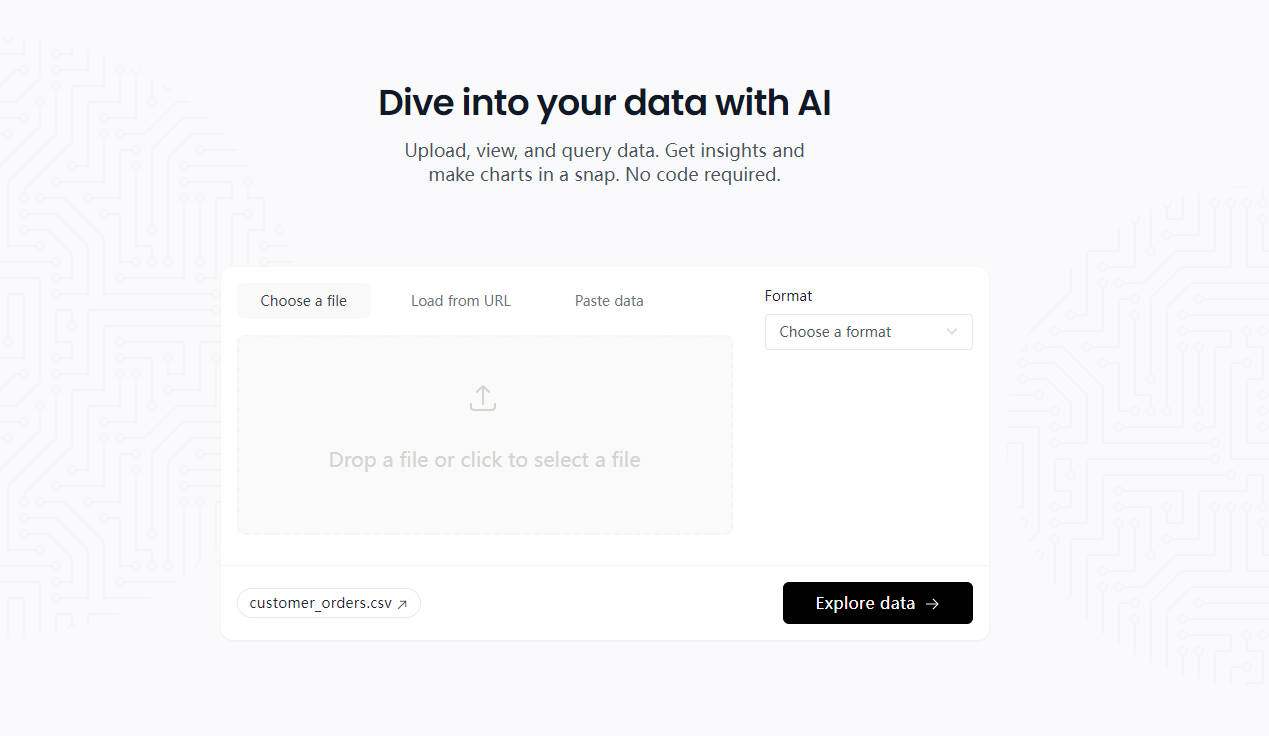1269x747 pixels.
Task: Switch to the 'Choose a file' tab
Action: tap(303, 301)
